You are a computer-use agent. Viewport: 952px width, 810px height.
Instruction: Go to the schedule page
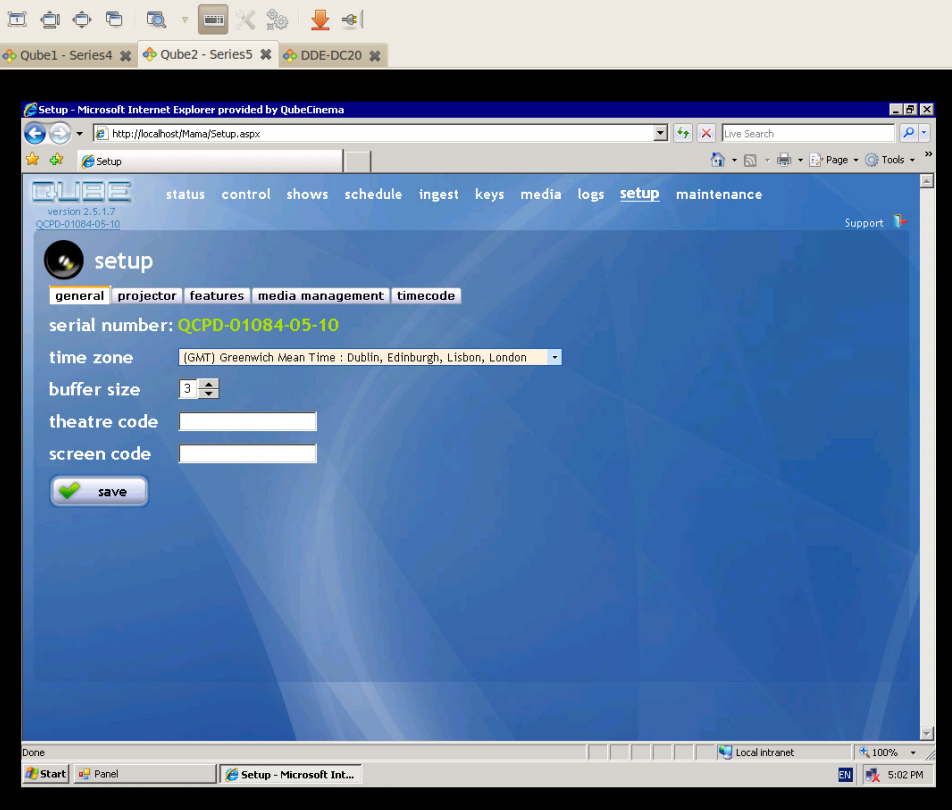pos(373,194)
